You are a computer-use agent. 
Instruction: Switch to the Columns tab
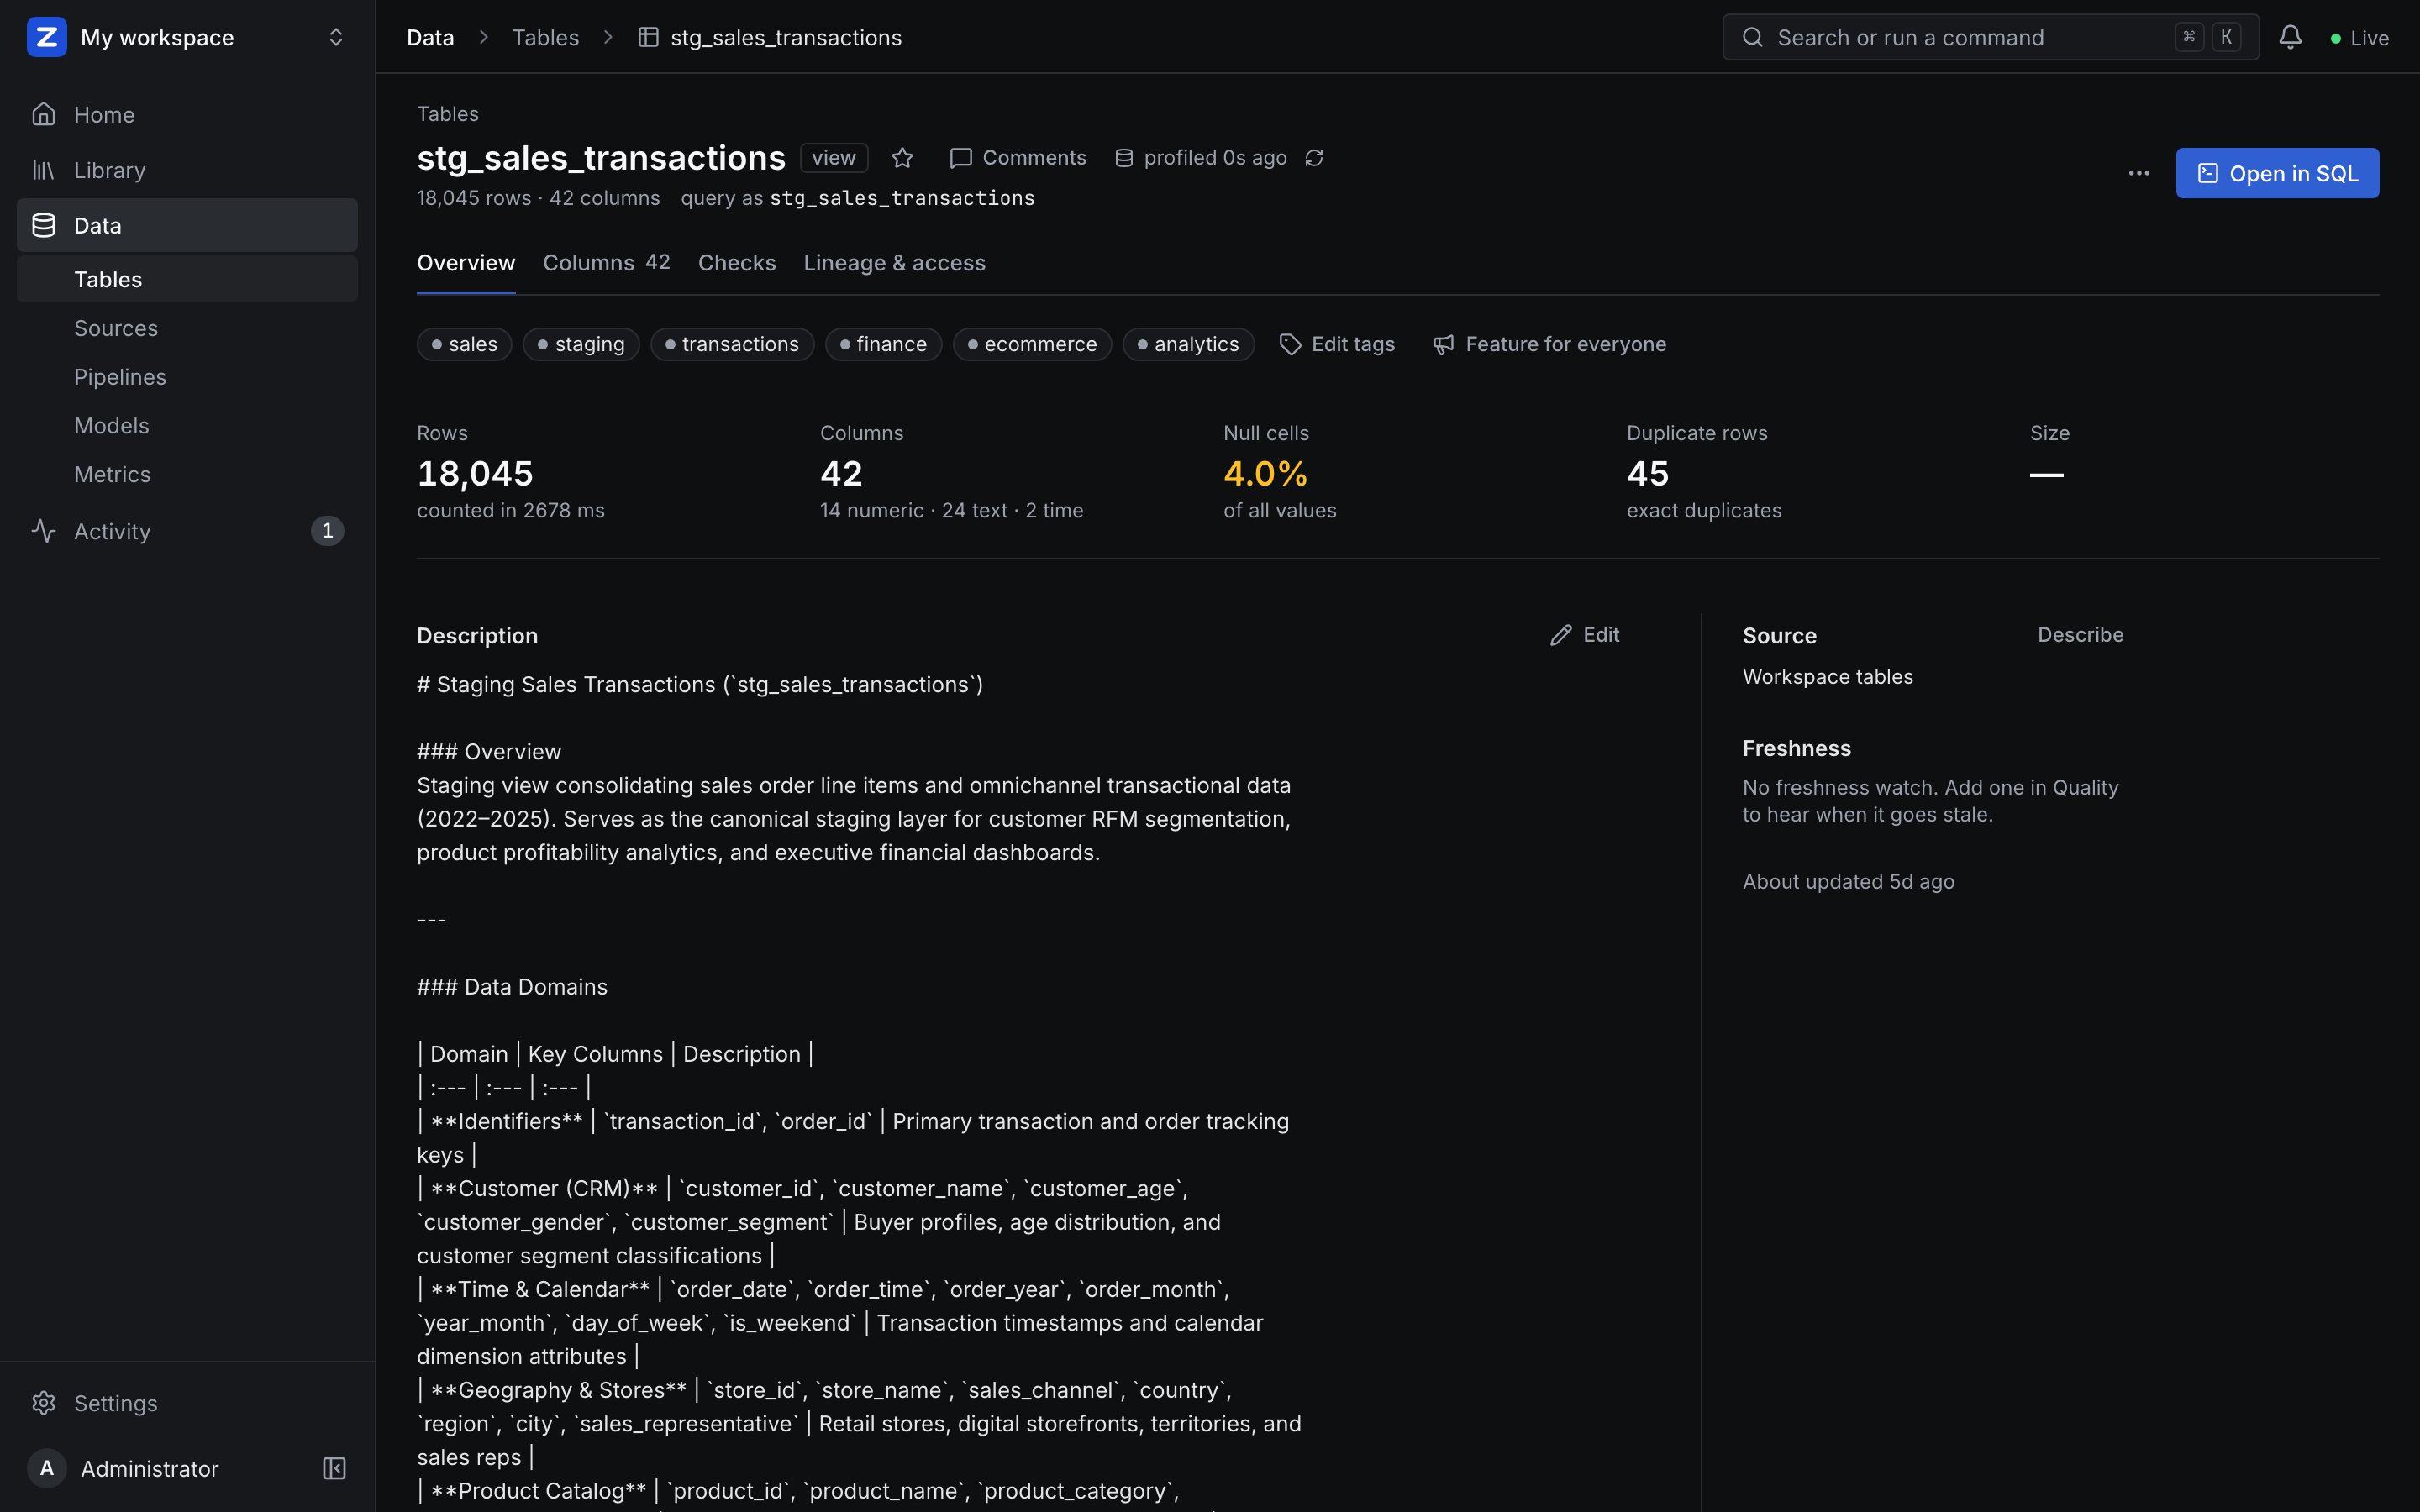(606, 263)
